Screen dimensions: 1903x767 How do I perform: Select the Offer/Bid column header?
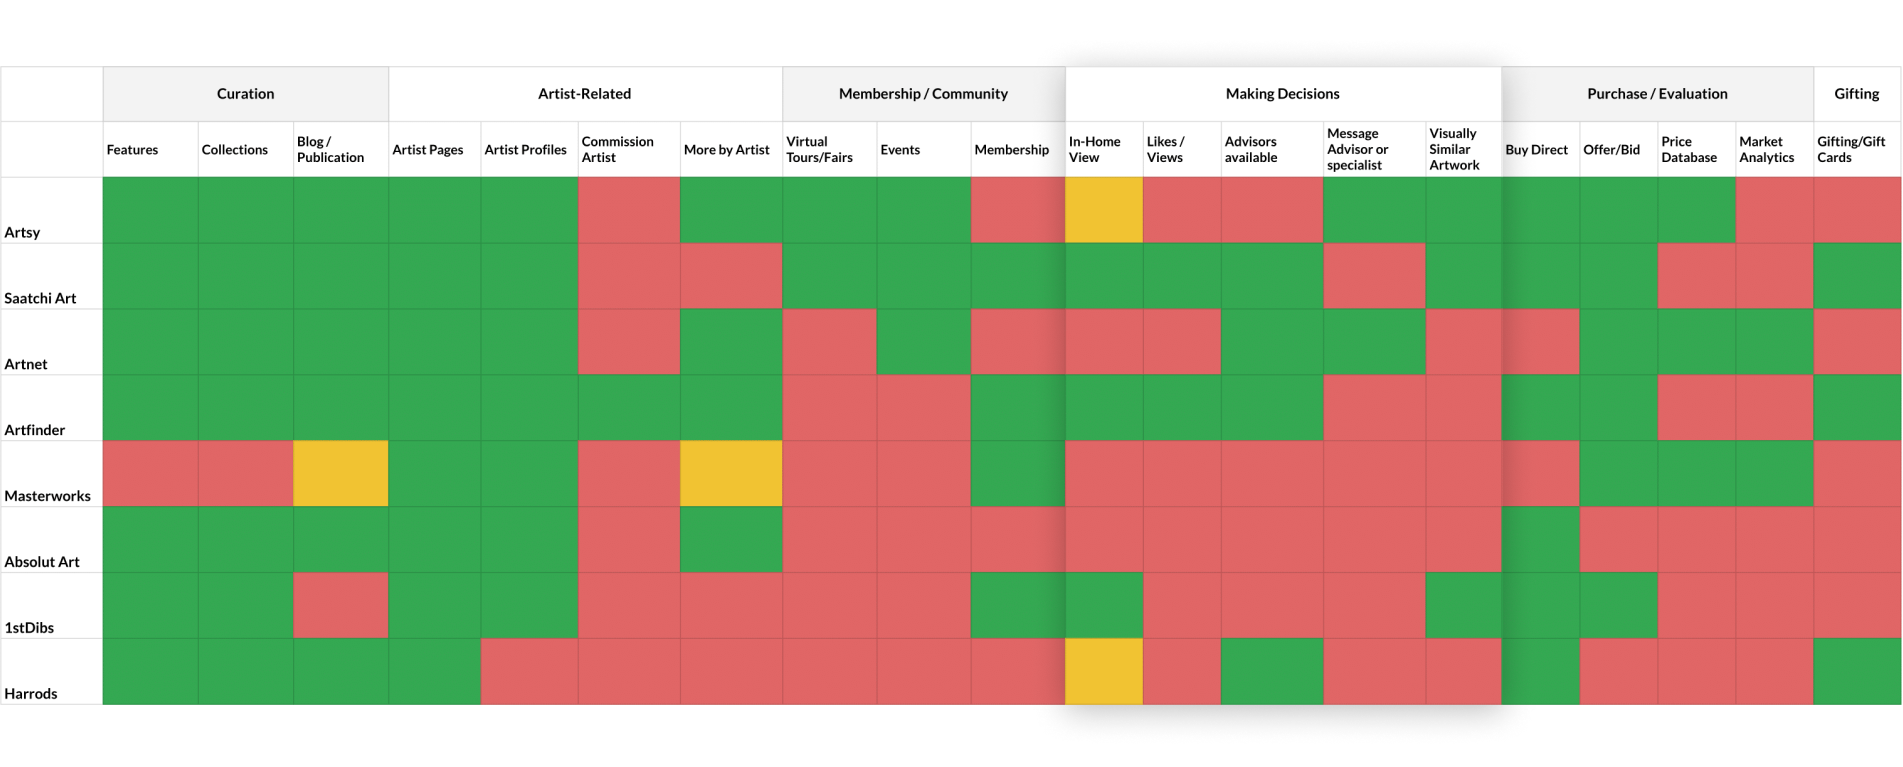(1619, 150)
